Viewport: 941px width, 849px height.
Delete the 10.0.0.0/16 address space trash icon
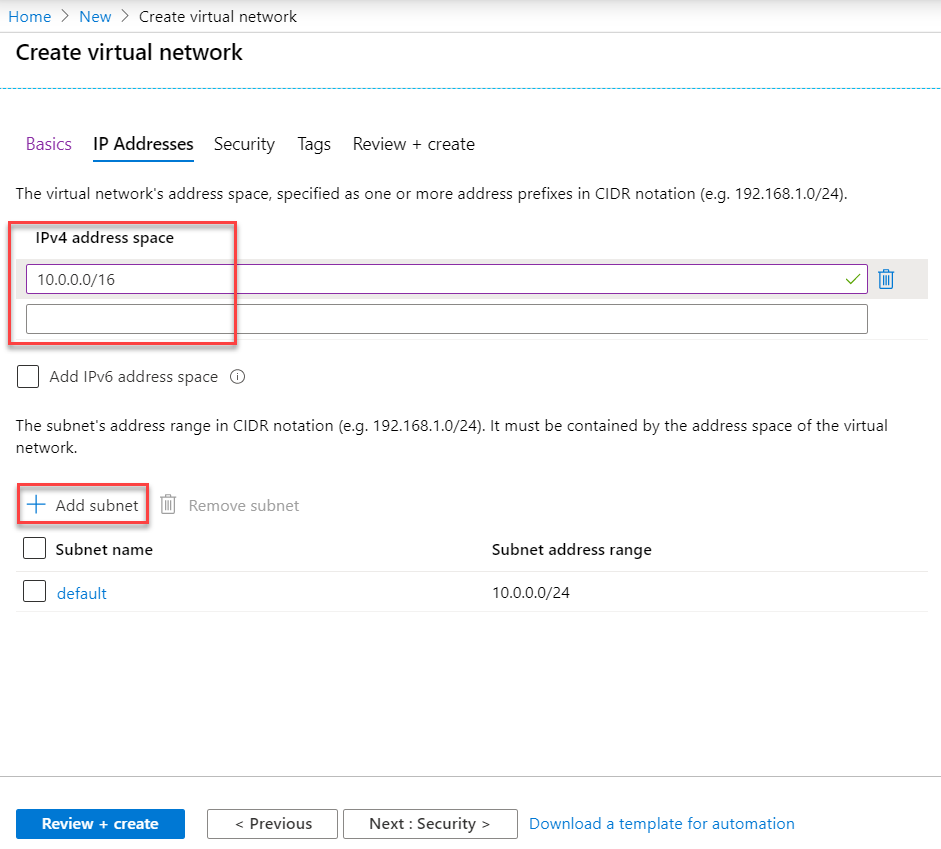(x=886, y=279)
